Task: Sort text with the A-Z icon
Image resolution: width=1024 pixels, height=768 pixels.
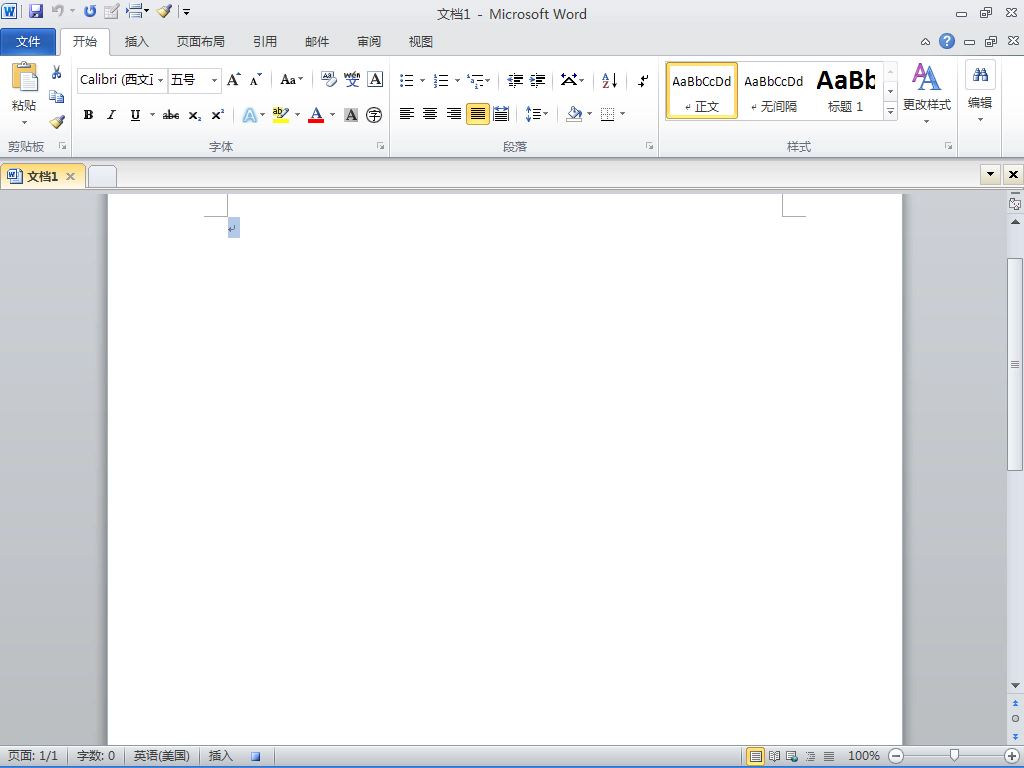Action: click(x=609, y=80)
